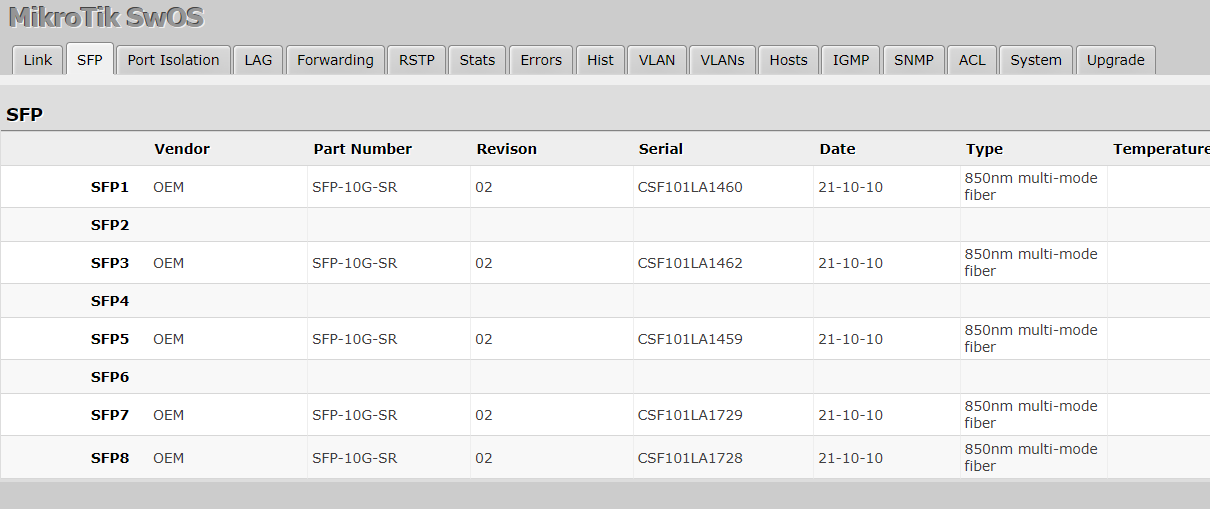Select the SFP8 row label
Image resolution: width=1210 pixels, height=509 pixels.
[110, 458]
